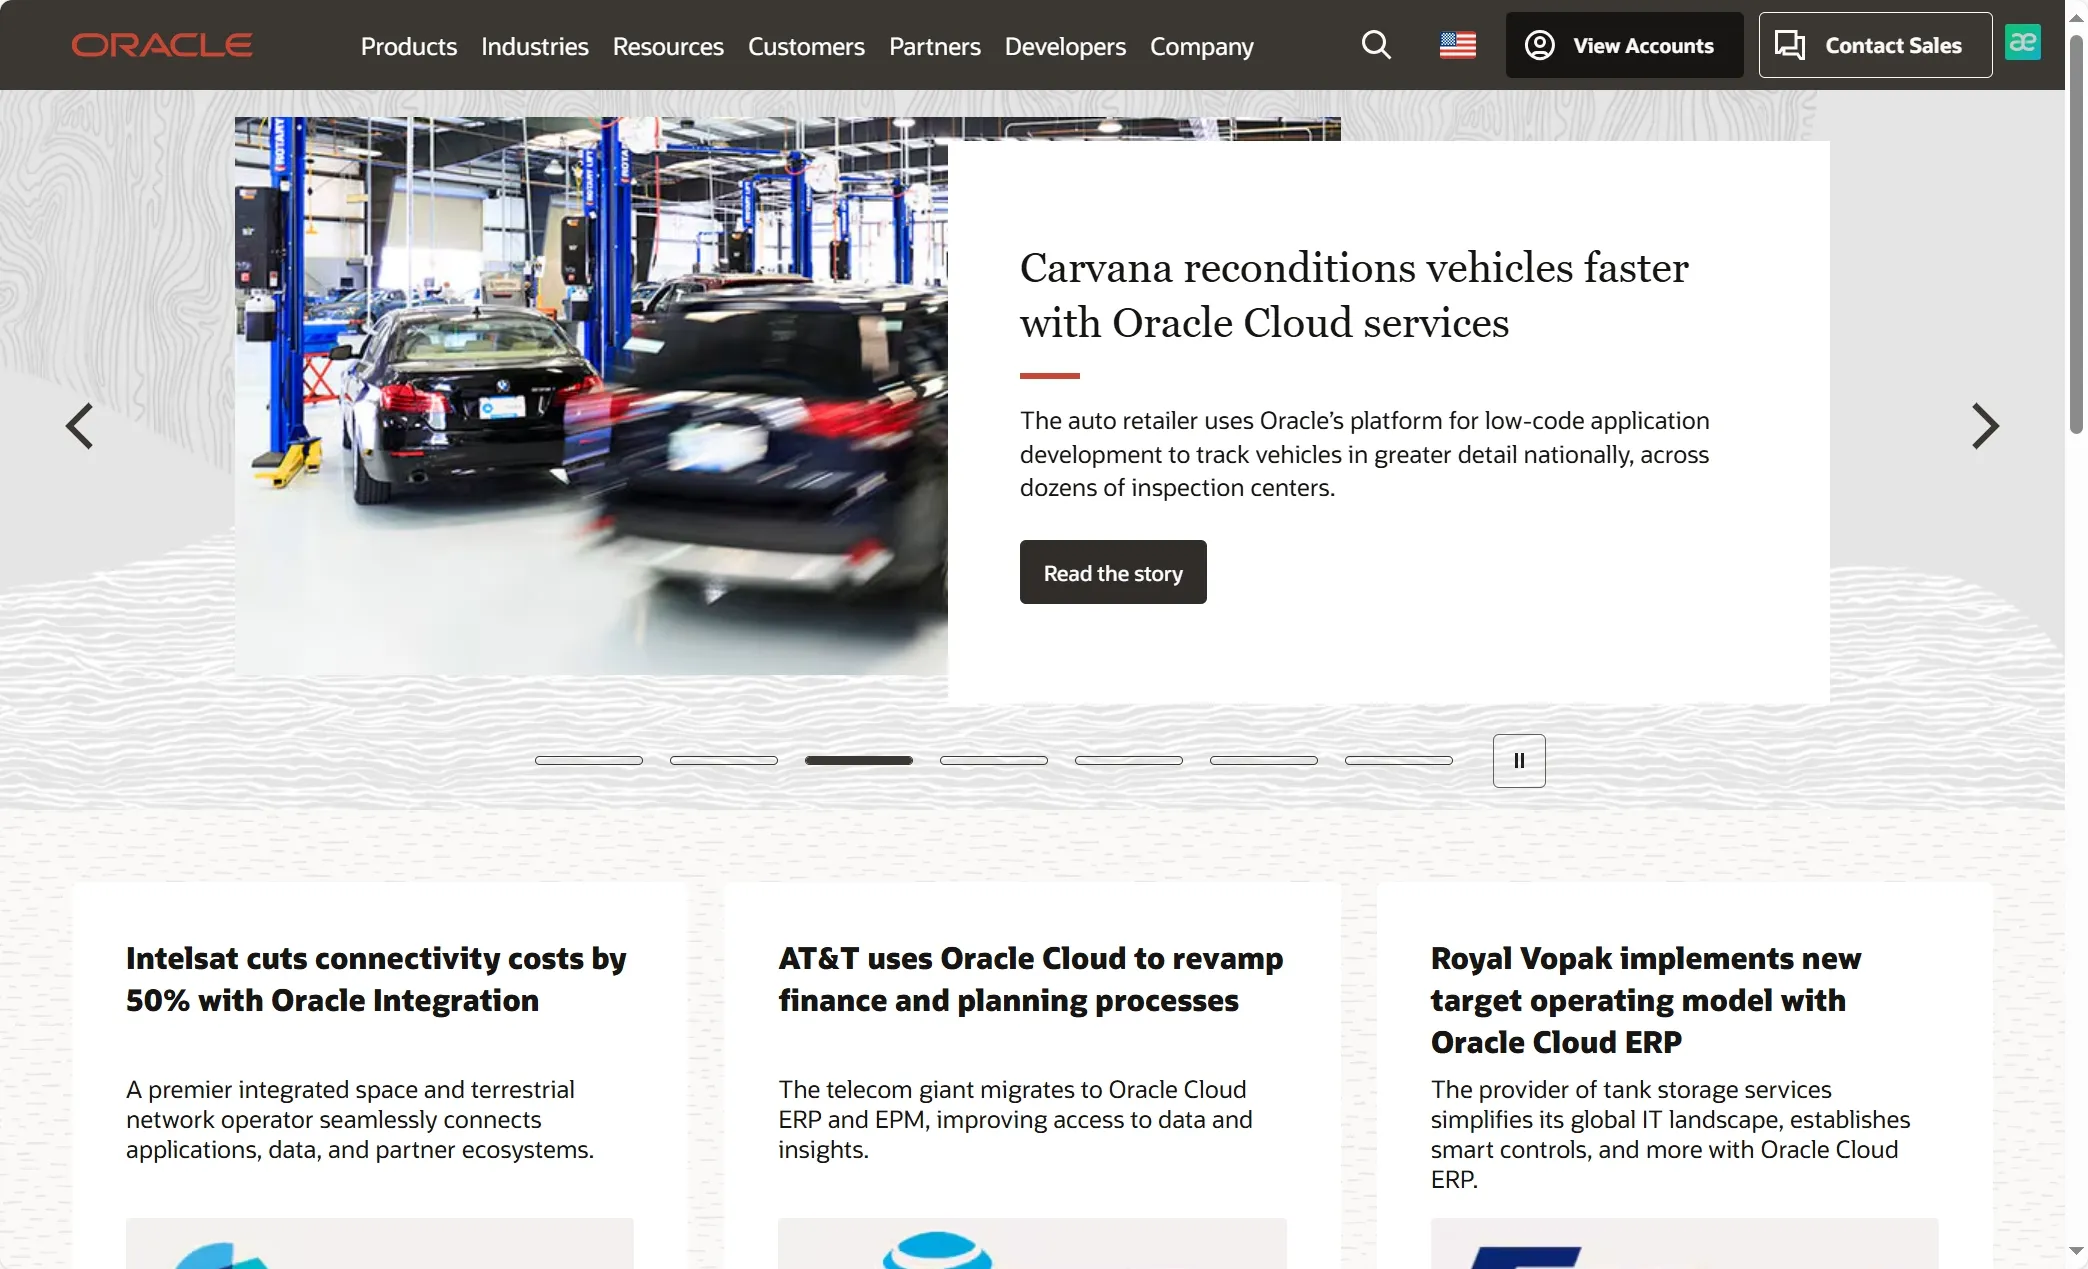Click View Accounts button
Viewport: 2088px width, 1269px height.
pyautogui.click(x=1624, y=45)
